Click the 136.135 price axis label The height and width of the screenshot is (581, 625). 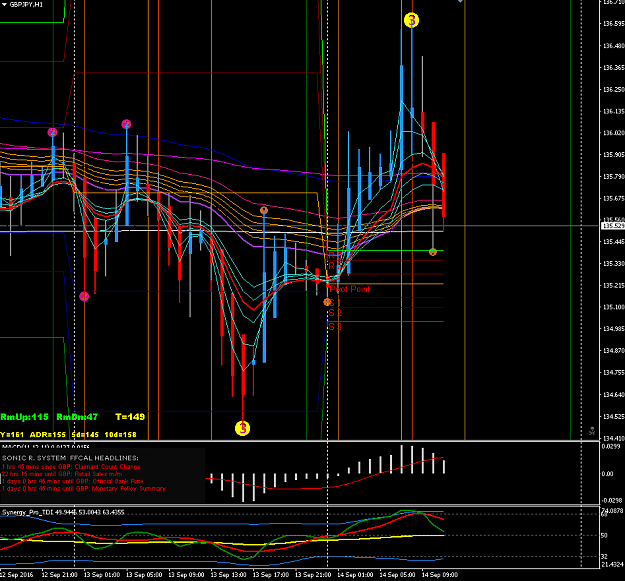613,112
